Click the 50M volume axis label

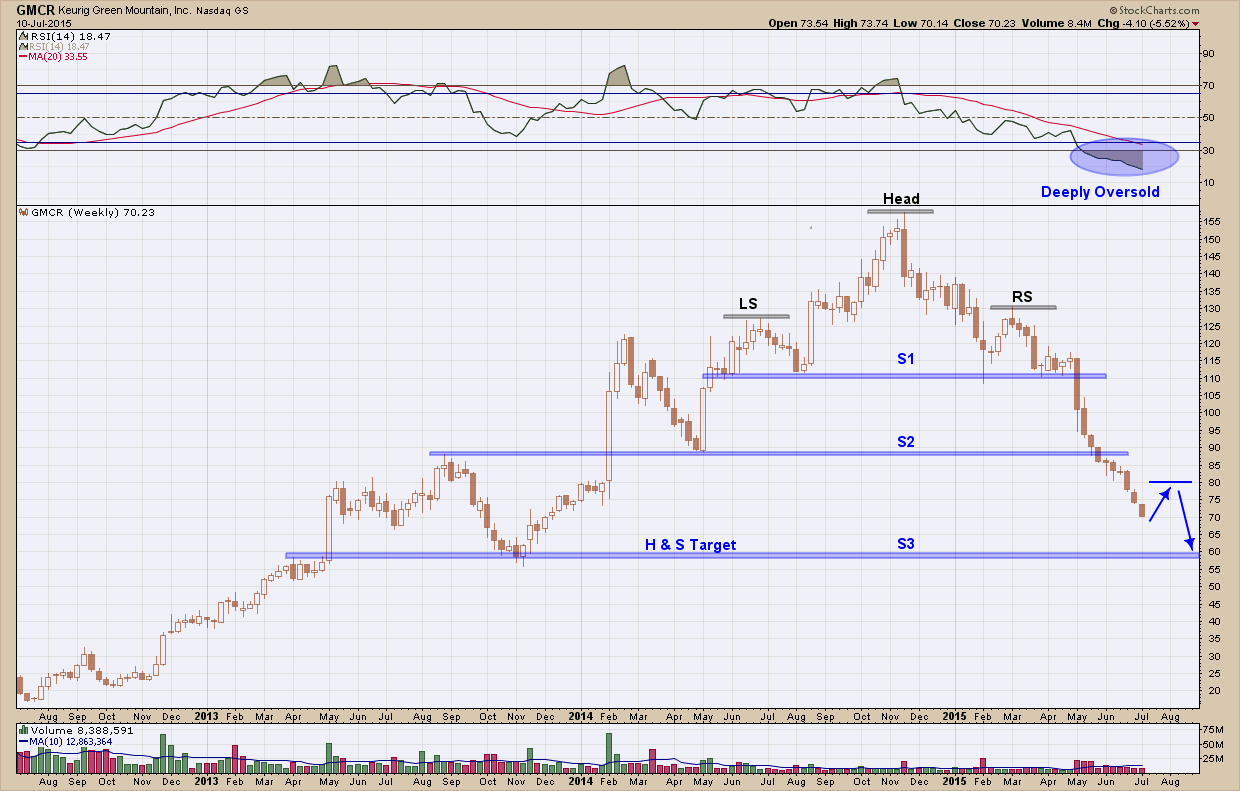(x=1213, y=744)
